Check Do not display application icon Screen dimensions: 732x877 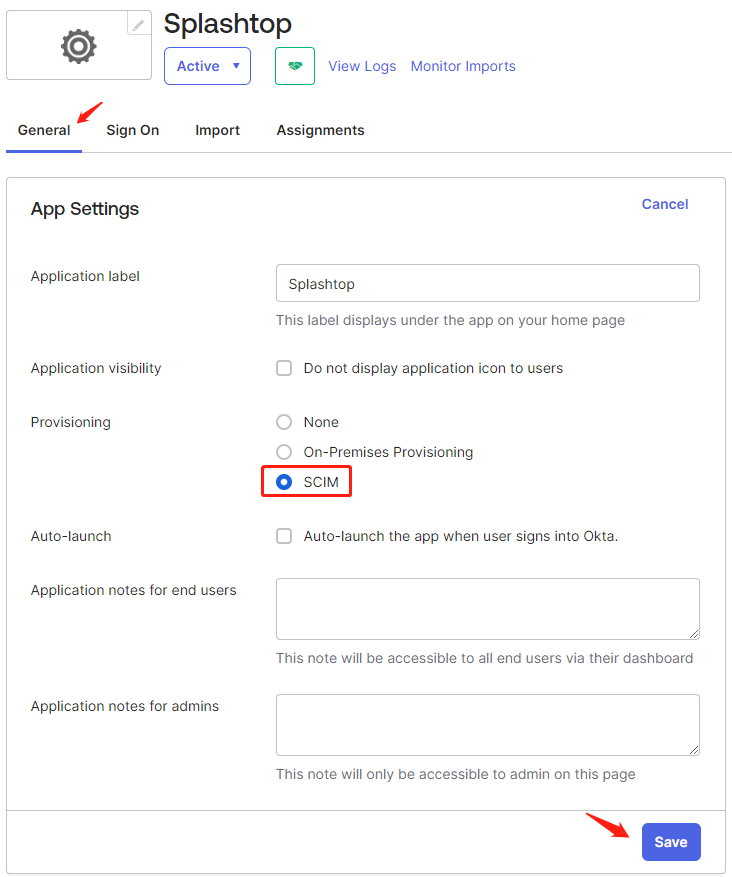pos(284,368)
